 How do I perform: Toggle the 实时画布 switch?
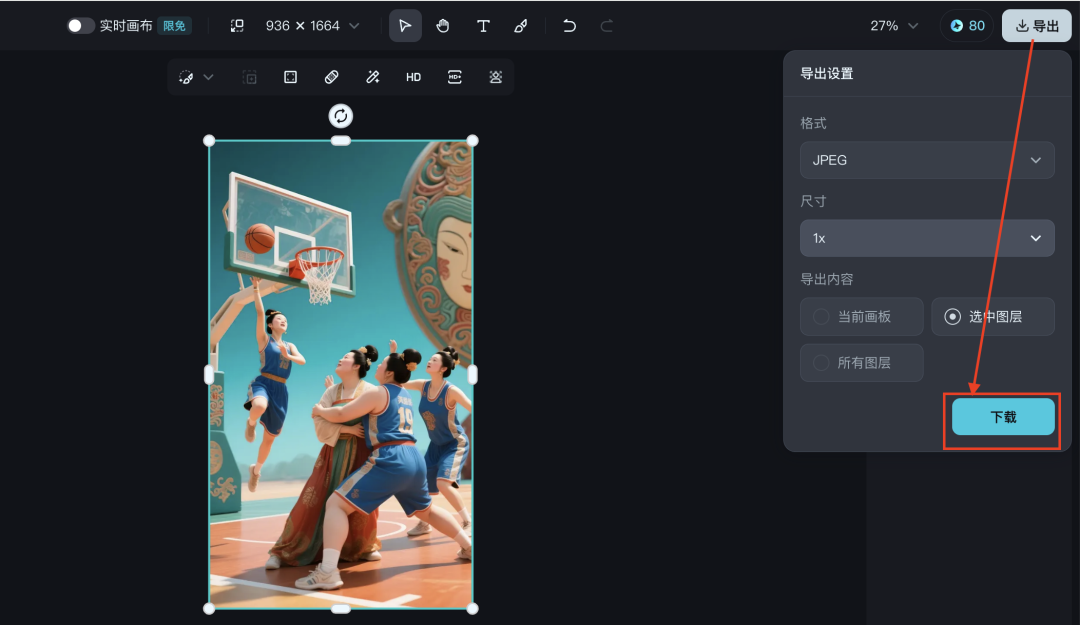(79, 25)
